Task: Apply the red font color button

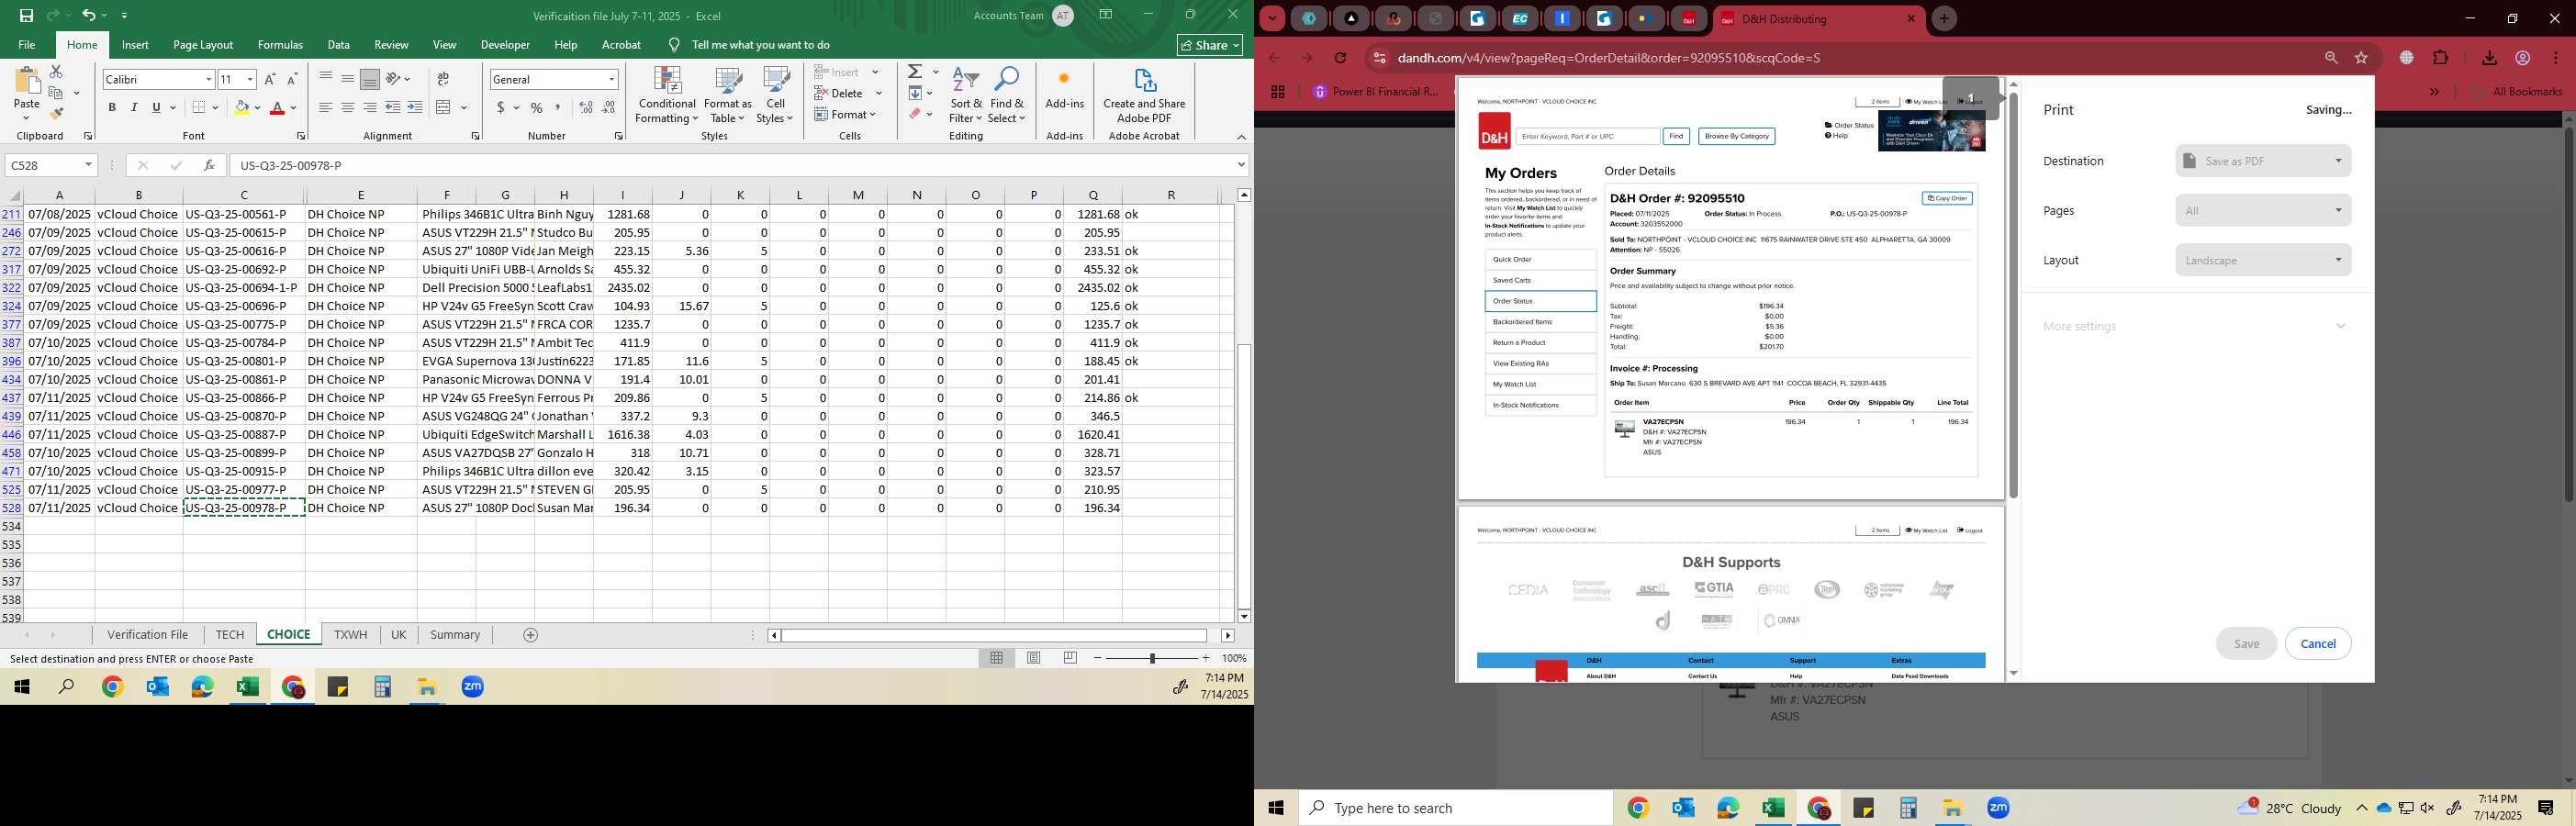Action: [278, 108]
